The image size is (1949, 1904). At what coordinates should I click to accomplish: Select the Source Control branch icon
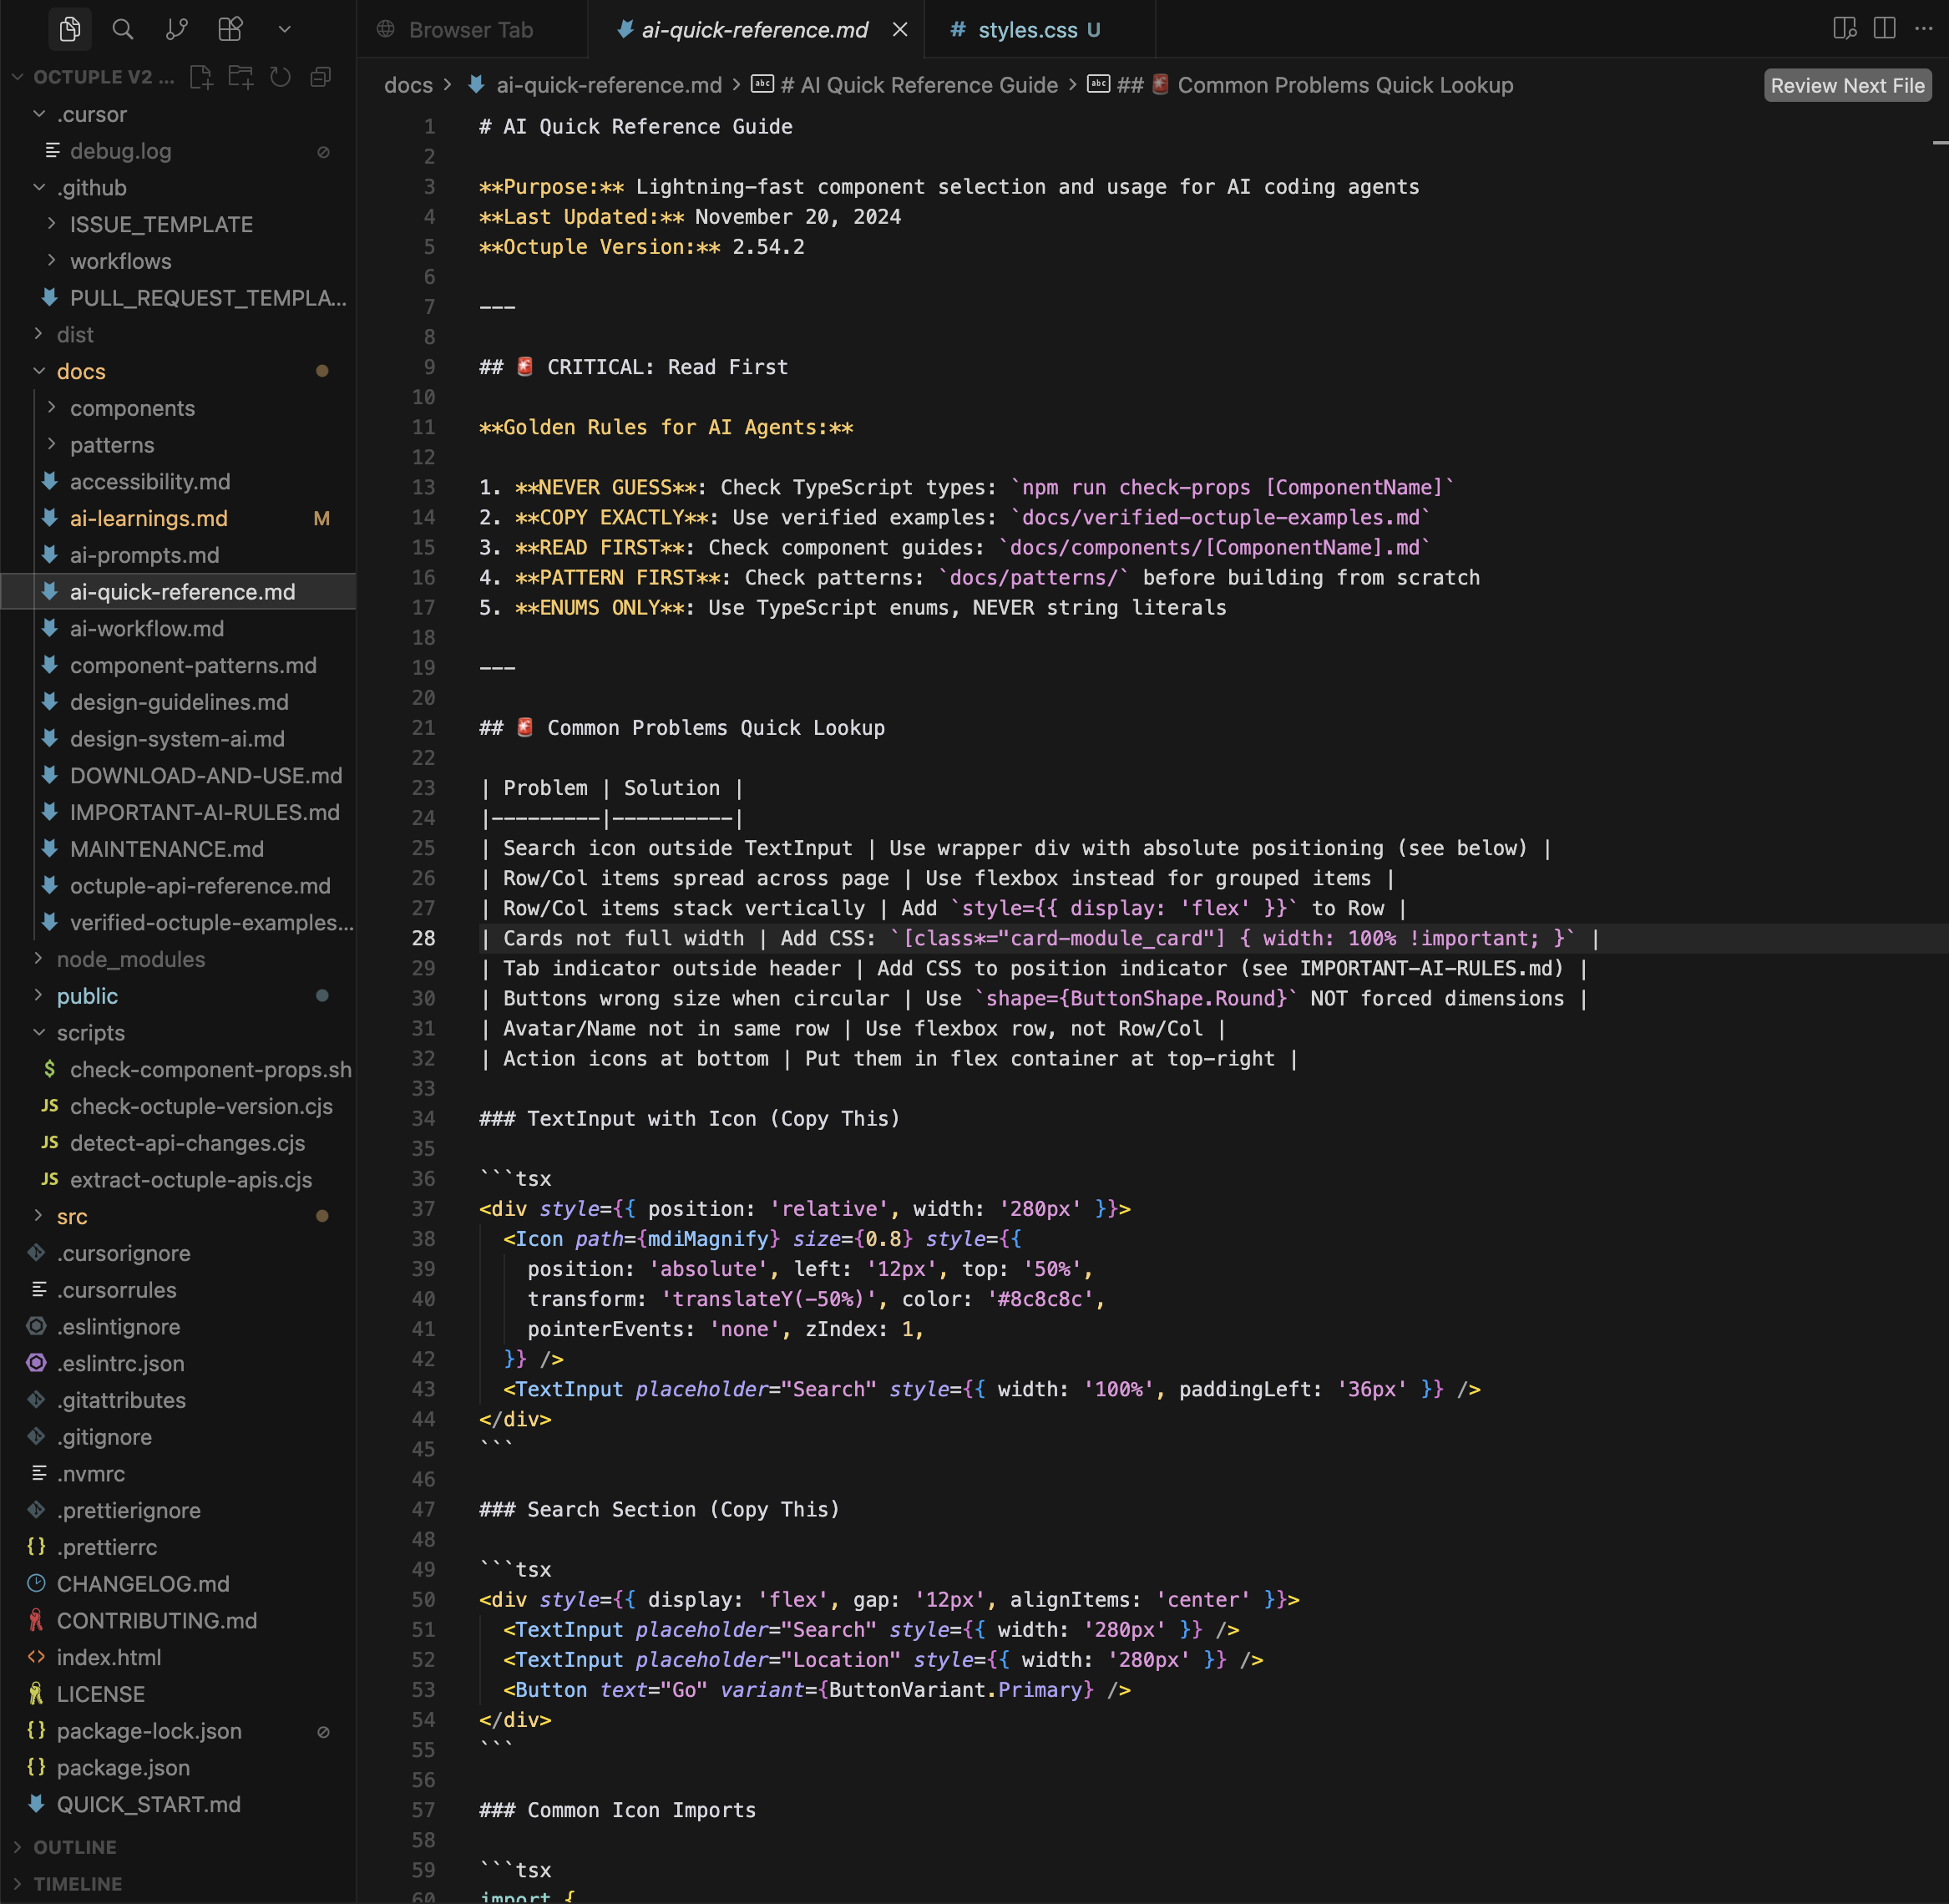pyautogui.click(x=176, y=28)
